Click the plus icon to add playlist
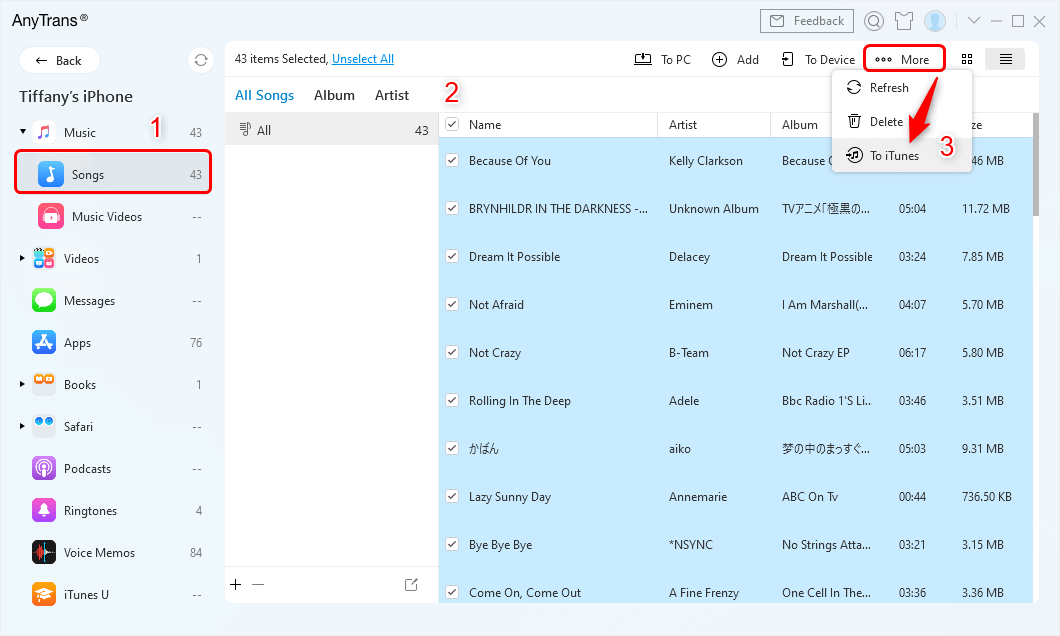 pos(236,585)
